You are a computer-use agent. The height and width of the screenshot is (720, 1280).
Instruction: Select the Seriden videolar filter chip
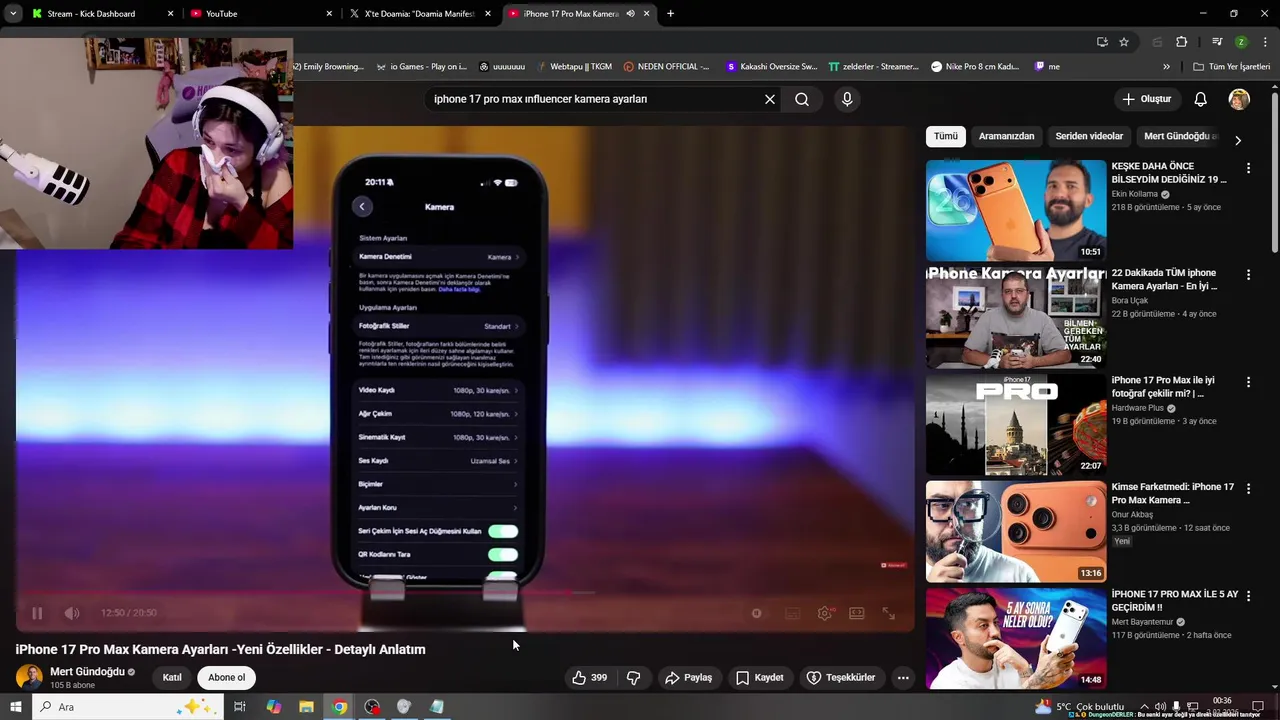1089,136
